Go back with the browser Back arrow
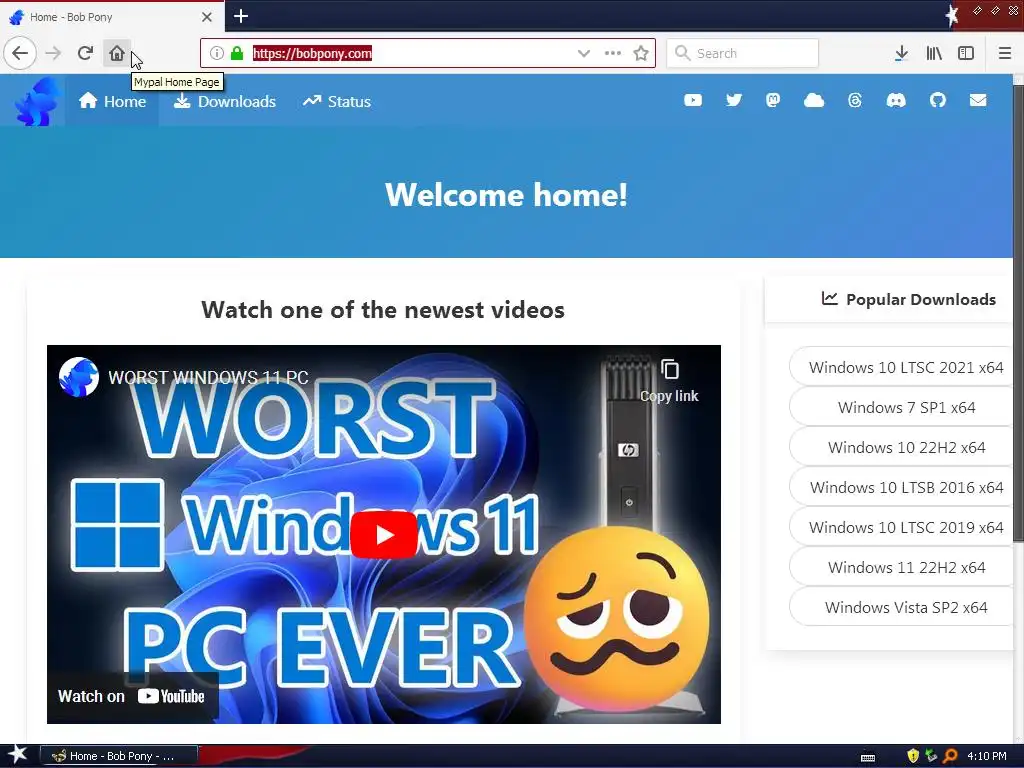 (20, 53)
